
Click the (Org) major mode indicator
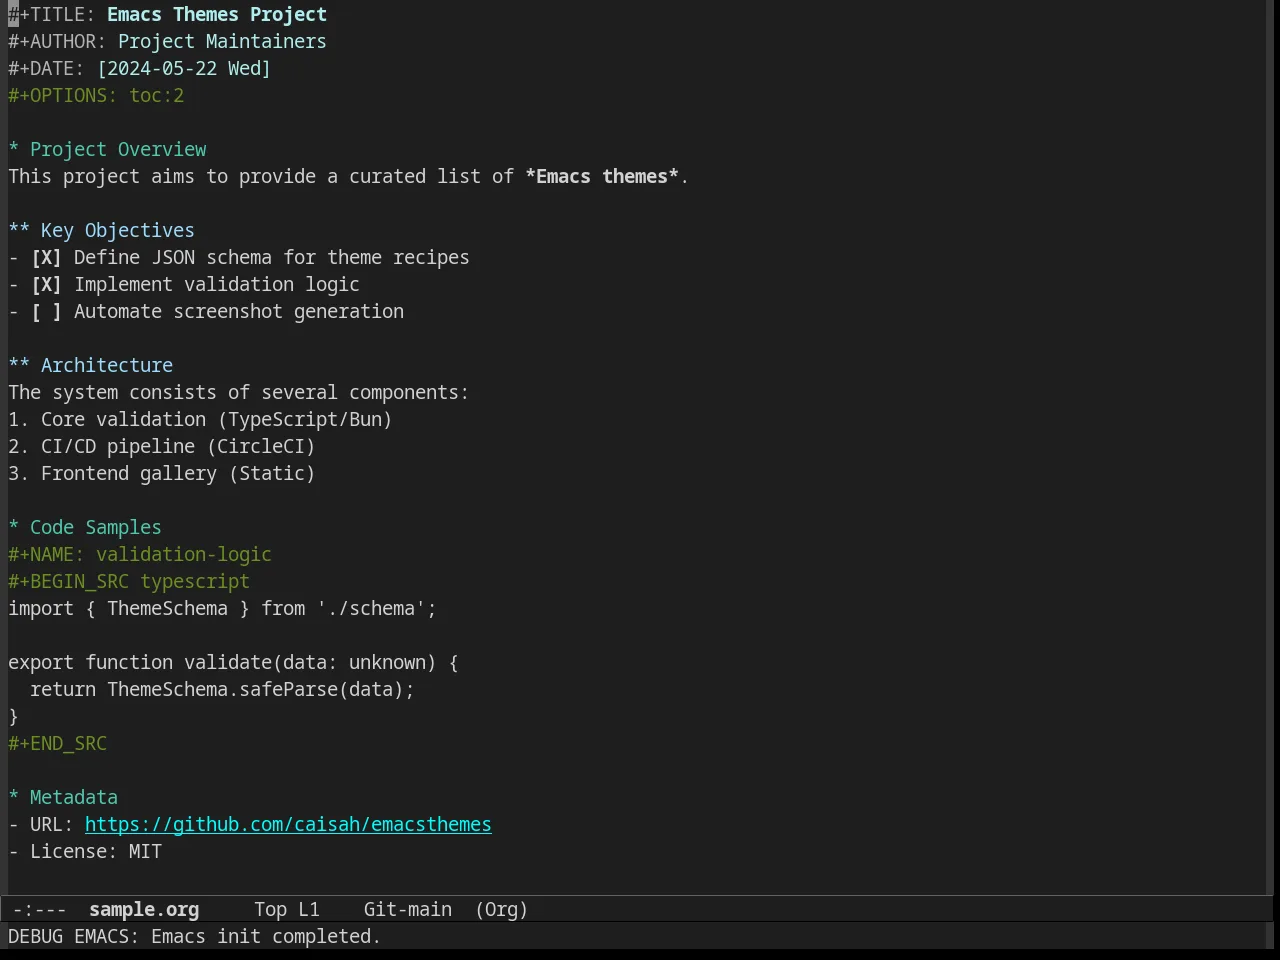pyautogui.click(x=502, y=909)
